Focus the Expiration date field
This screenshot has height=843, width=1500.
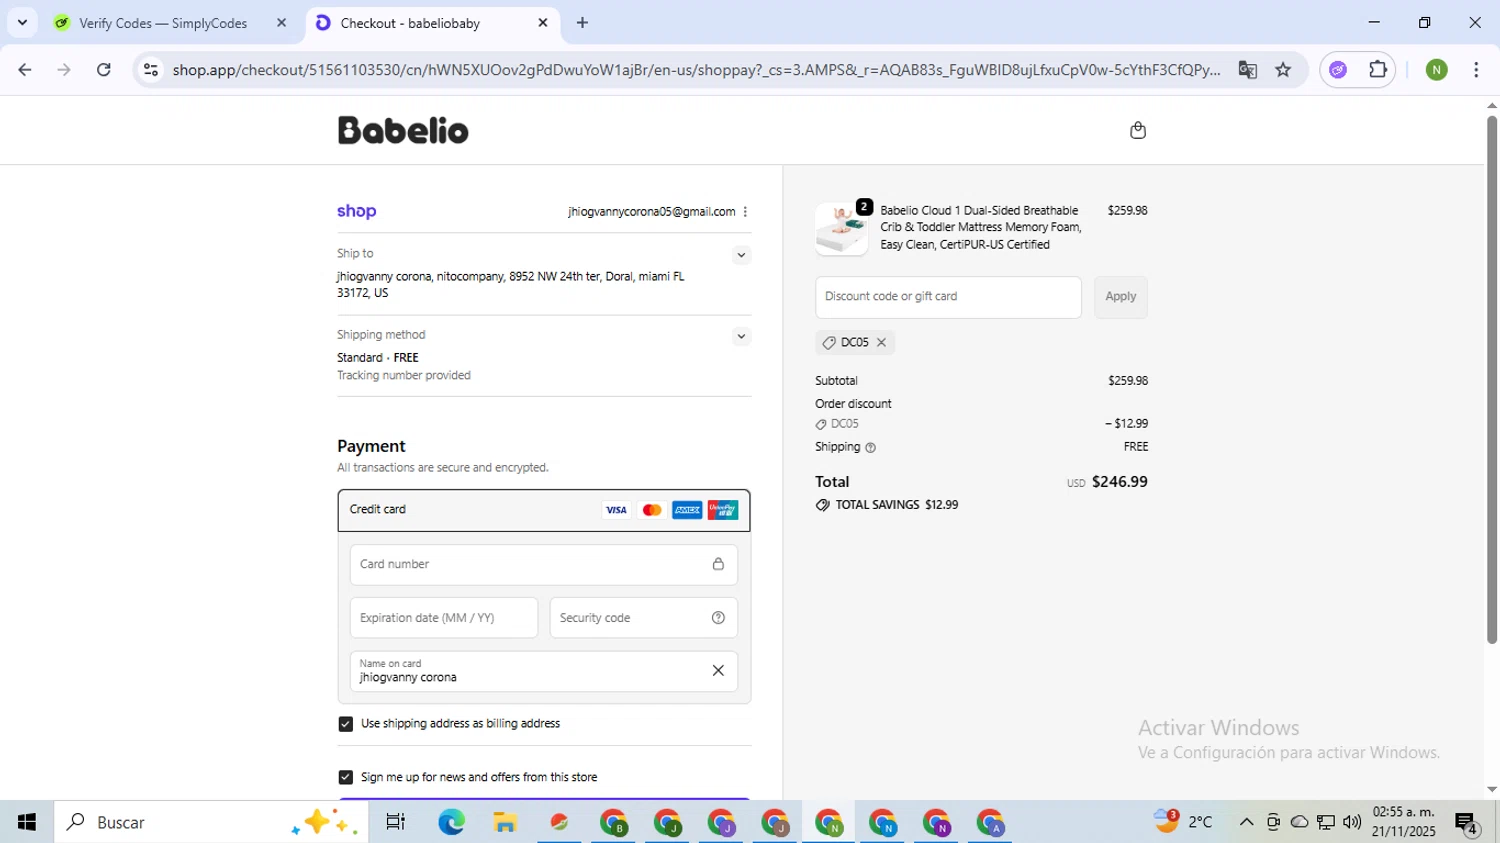pyautogui.click(x=444, y=618)
